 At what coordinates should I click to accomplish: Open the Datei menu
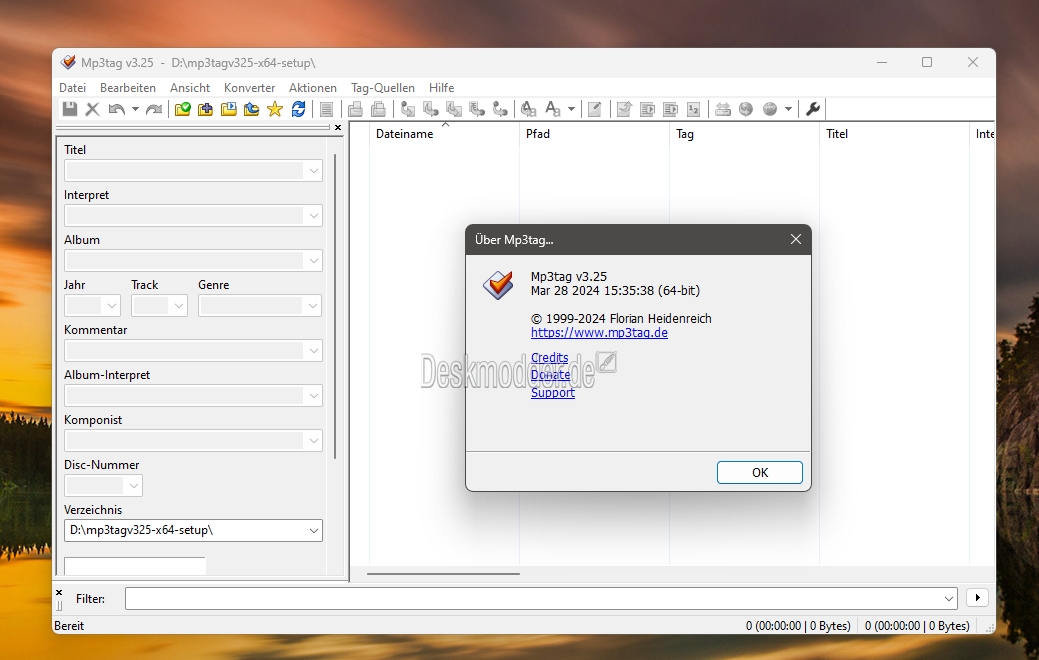point(72,87)
